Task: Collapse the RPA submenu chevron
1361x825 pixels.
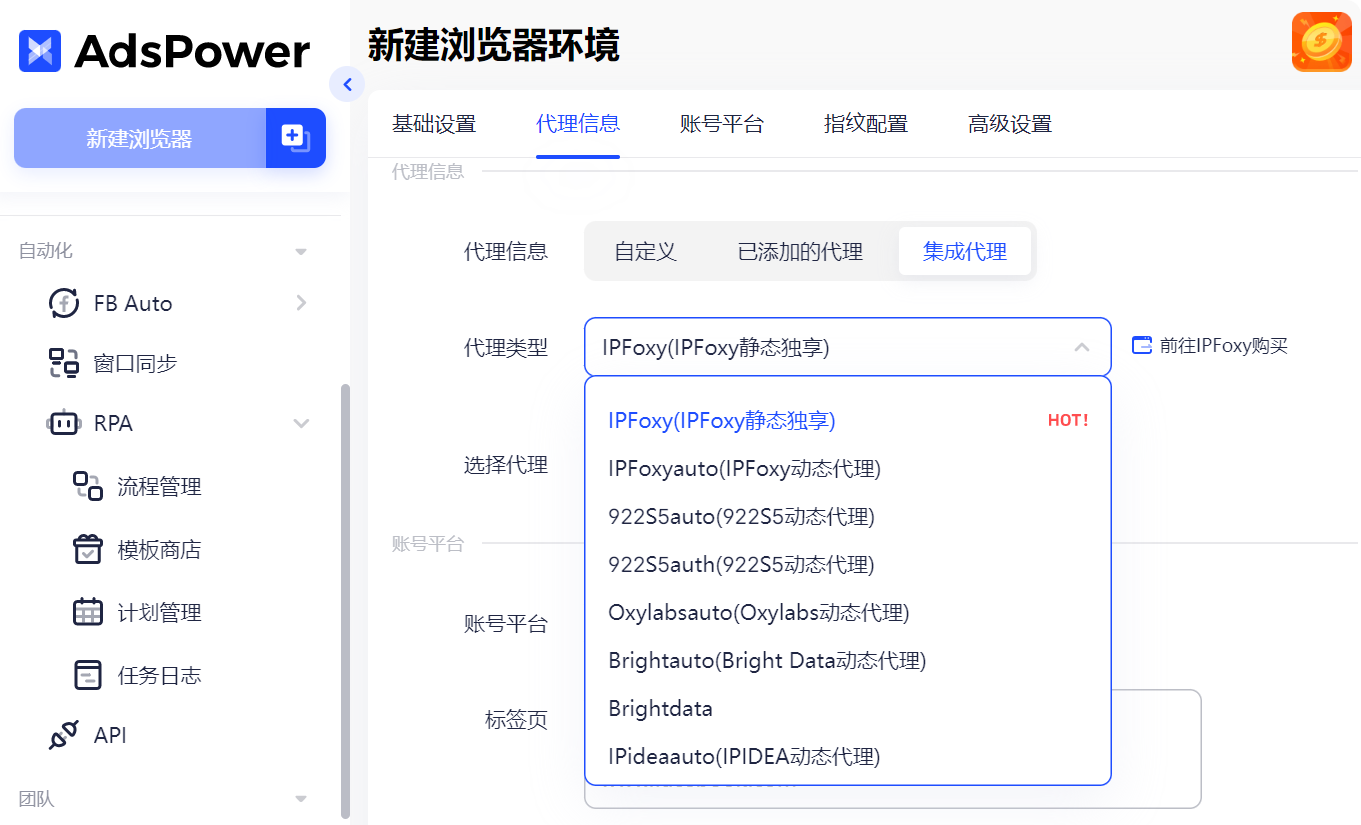Action: [x=301, y=423]
